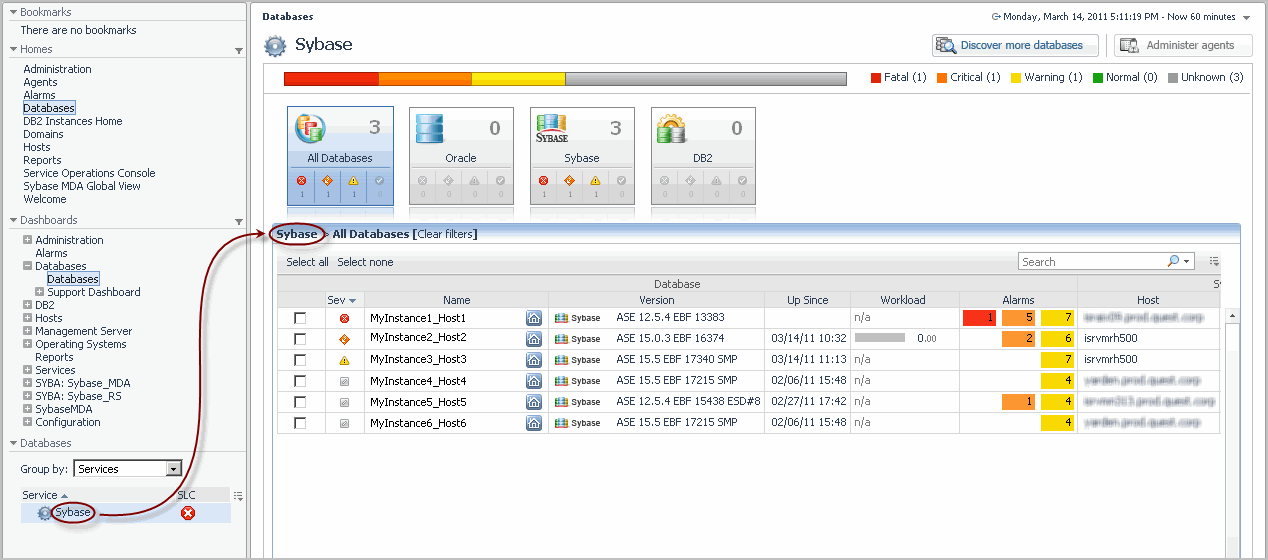Click fatal severity icon of MyInstance1_Host1
Screen dimensions: 1268x560
point(345,318)
